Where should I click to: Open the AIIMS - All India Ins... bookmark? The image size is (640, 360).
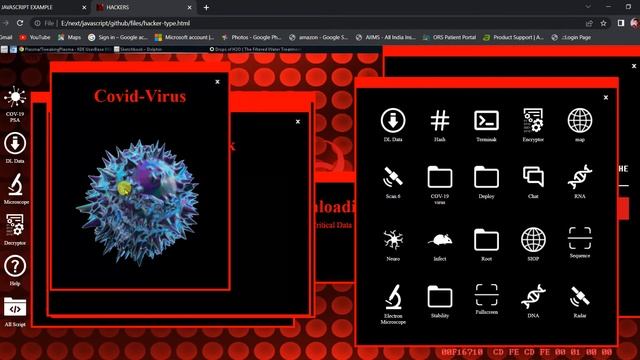[x=386, y=37]
